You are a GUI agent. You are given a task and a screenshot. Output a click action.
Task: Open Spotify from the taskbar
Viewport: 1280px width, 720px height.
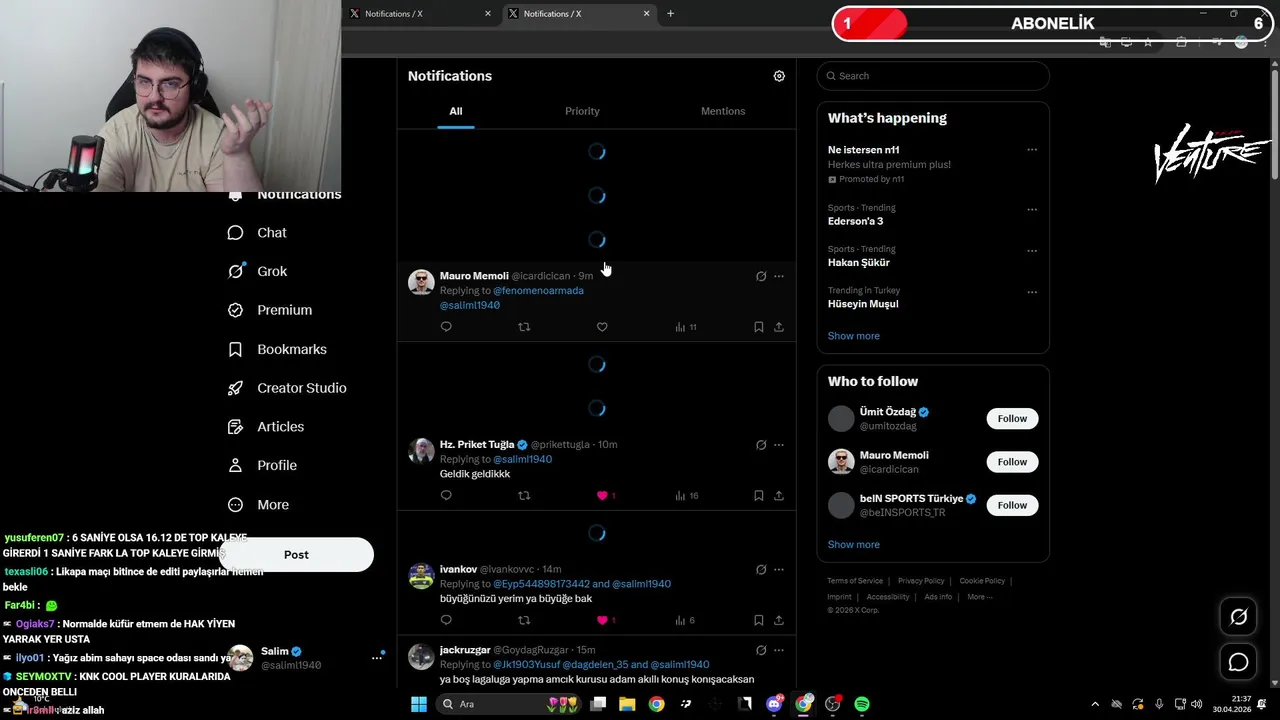862,704
